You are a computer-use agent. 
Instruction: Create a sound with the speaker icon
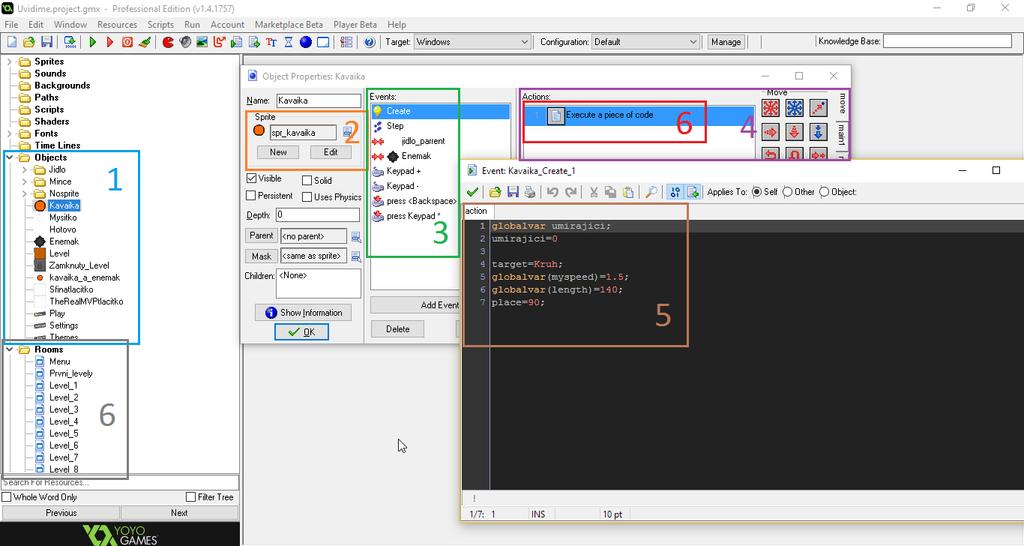(185, 42)
